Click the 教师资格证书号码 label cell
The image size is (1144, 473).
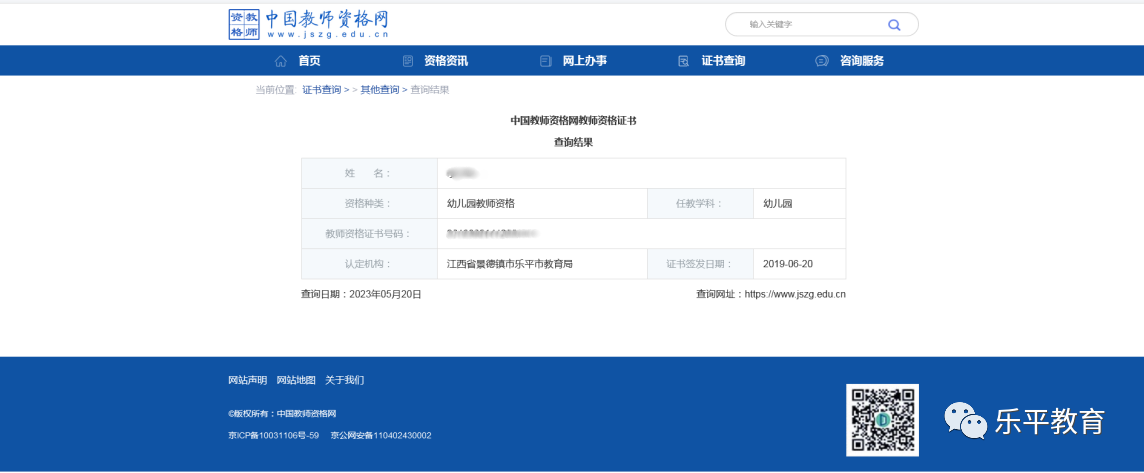[x=369, y=234]
